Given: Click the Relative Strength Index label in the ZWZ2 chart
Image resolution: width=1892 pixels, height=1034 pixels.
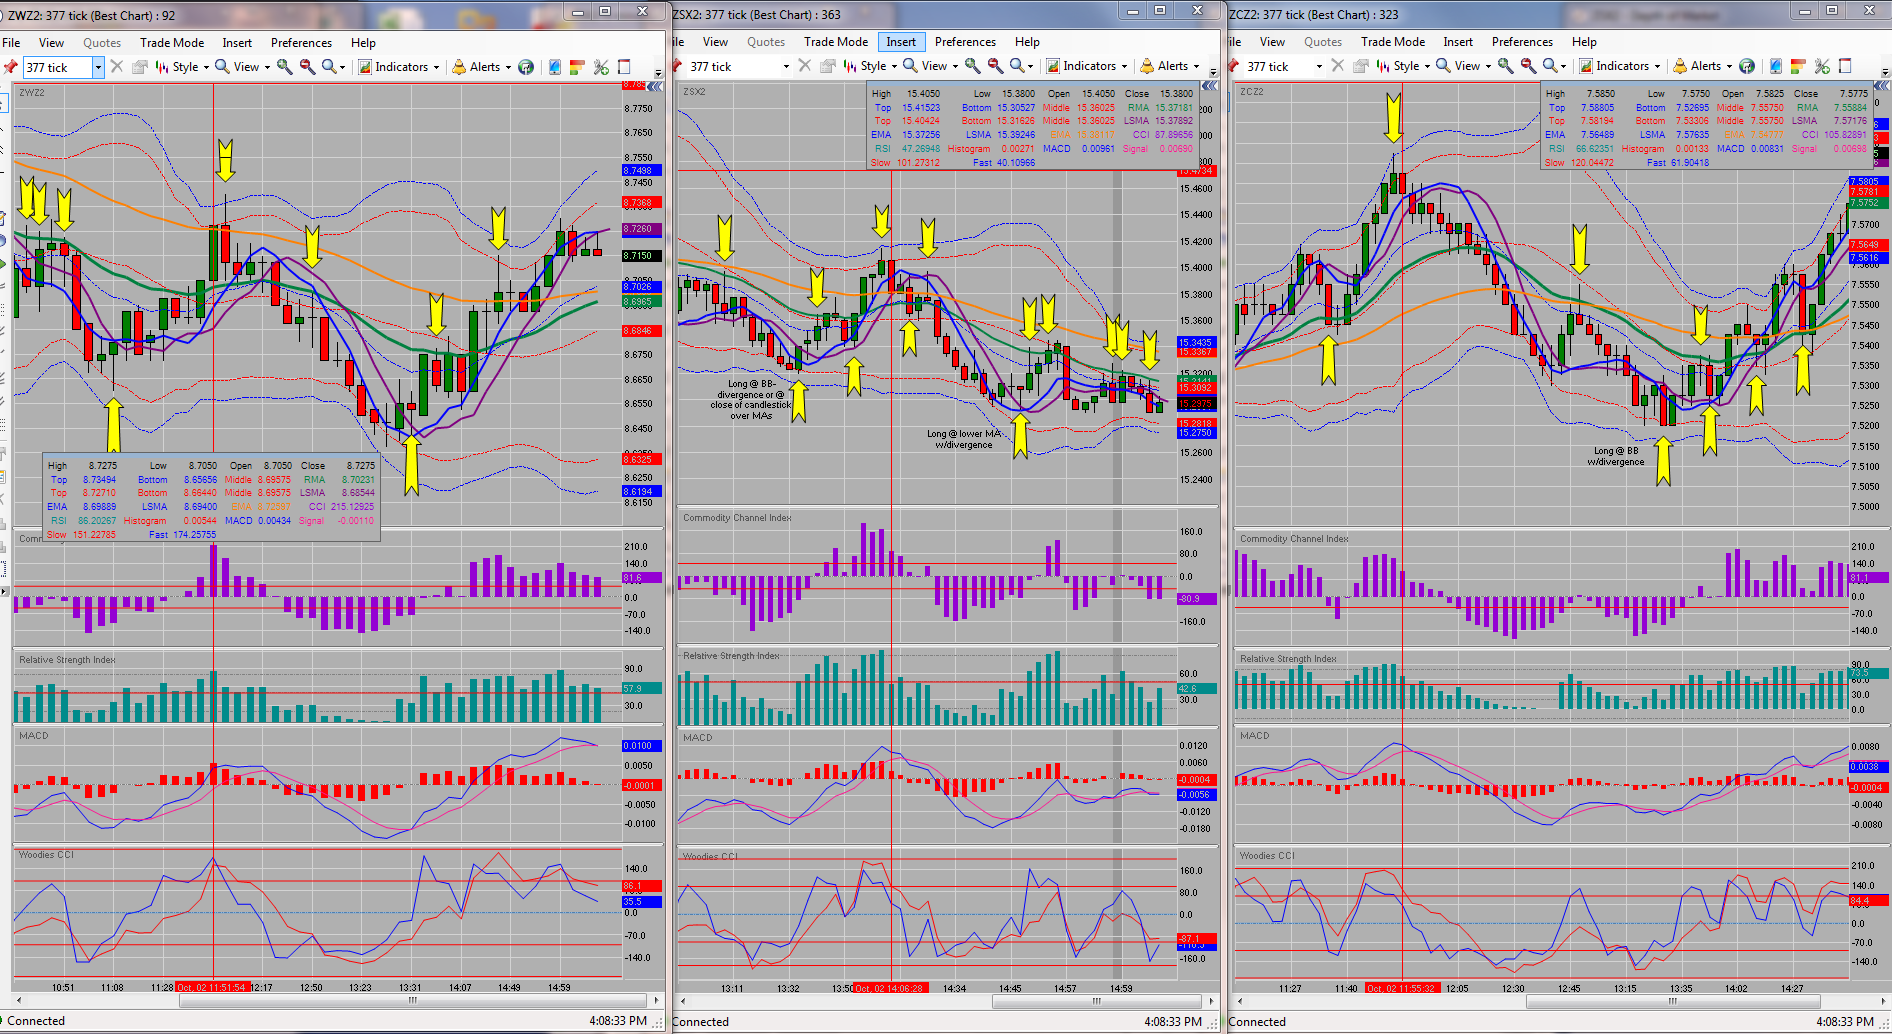Looking at the screenshot, I should 67,660.
